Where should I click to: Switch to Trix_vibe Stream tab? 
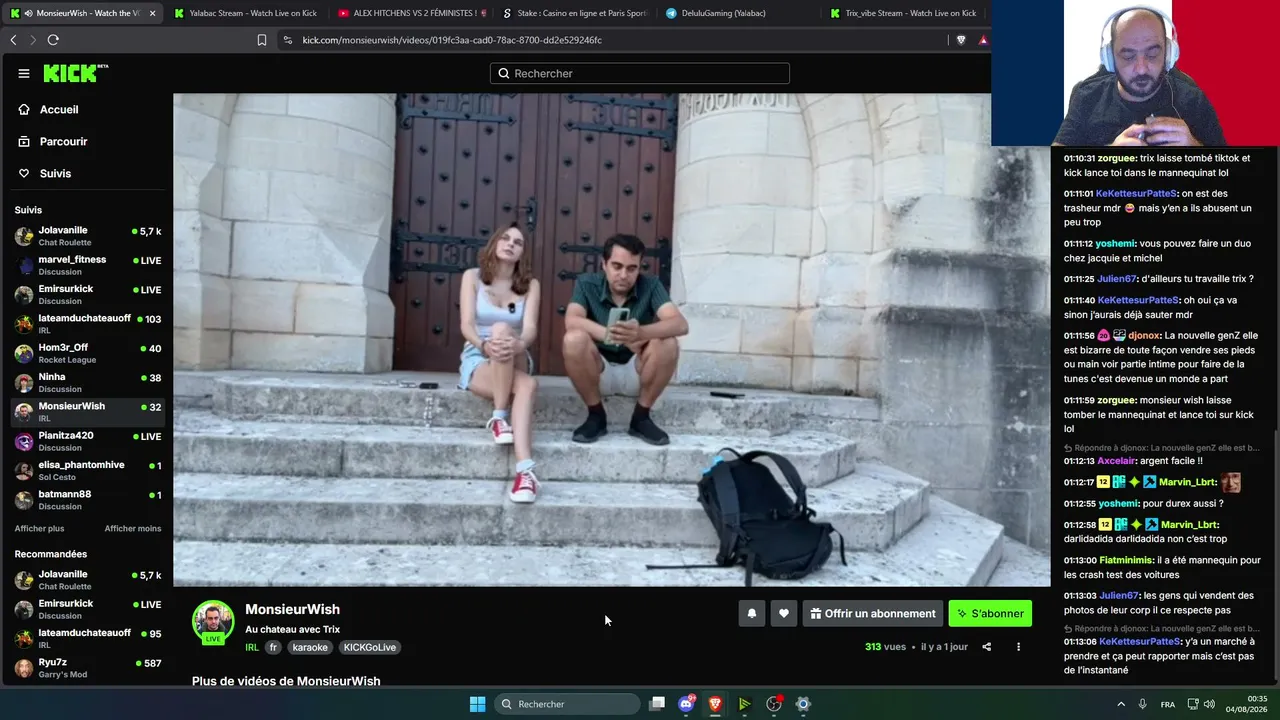(x=903, y=13)
